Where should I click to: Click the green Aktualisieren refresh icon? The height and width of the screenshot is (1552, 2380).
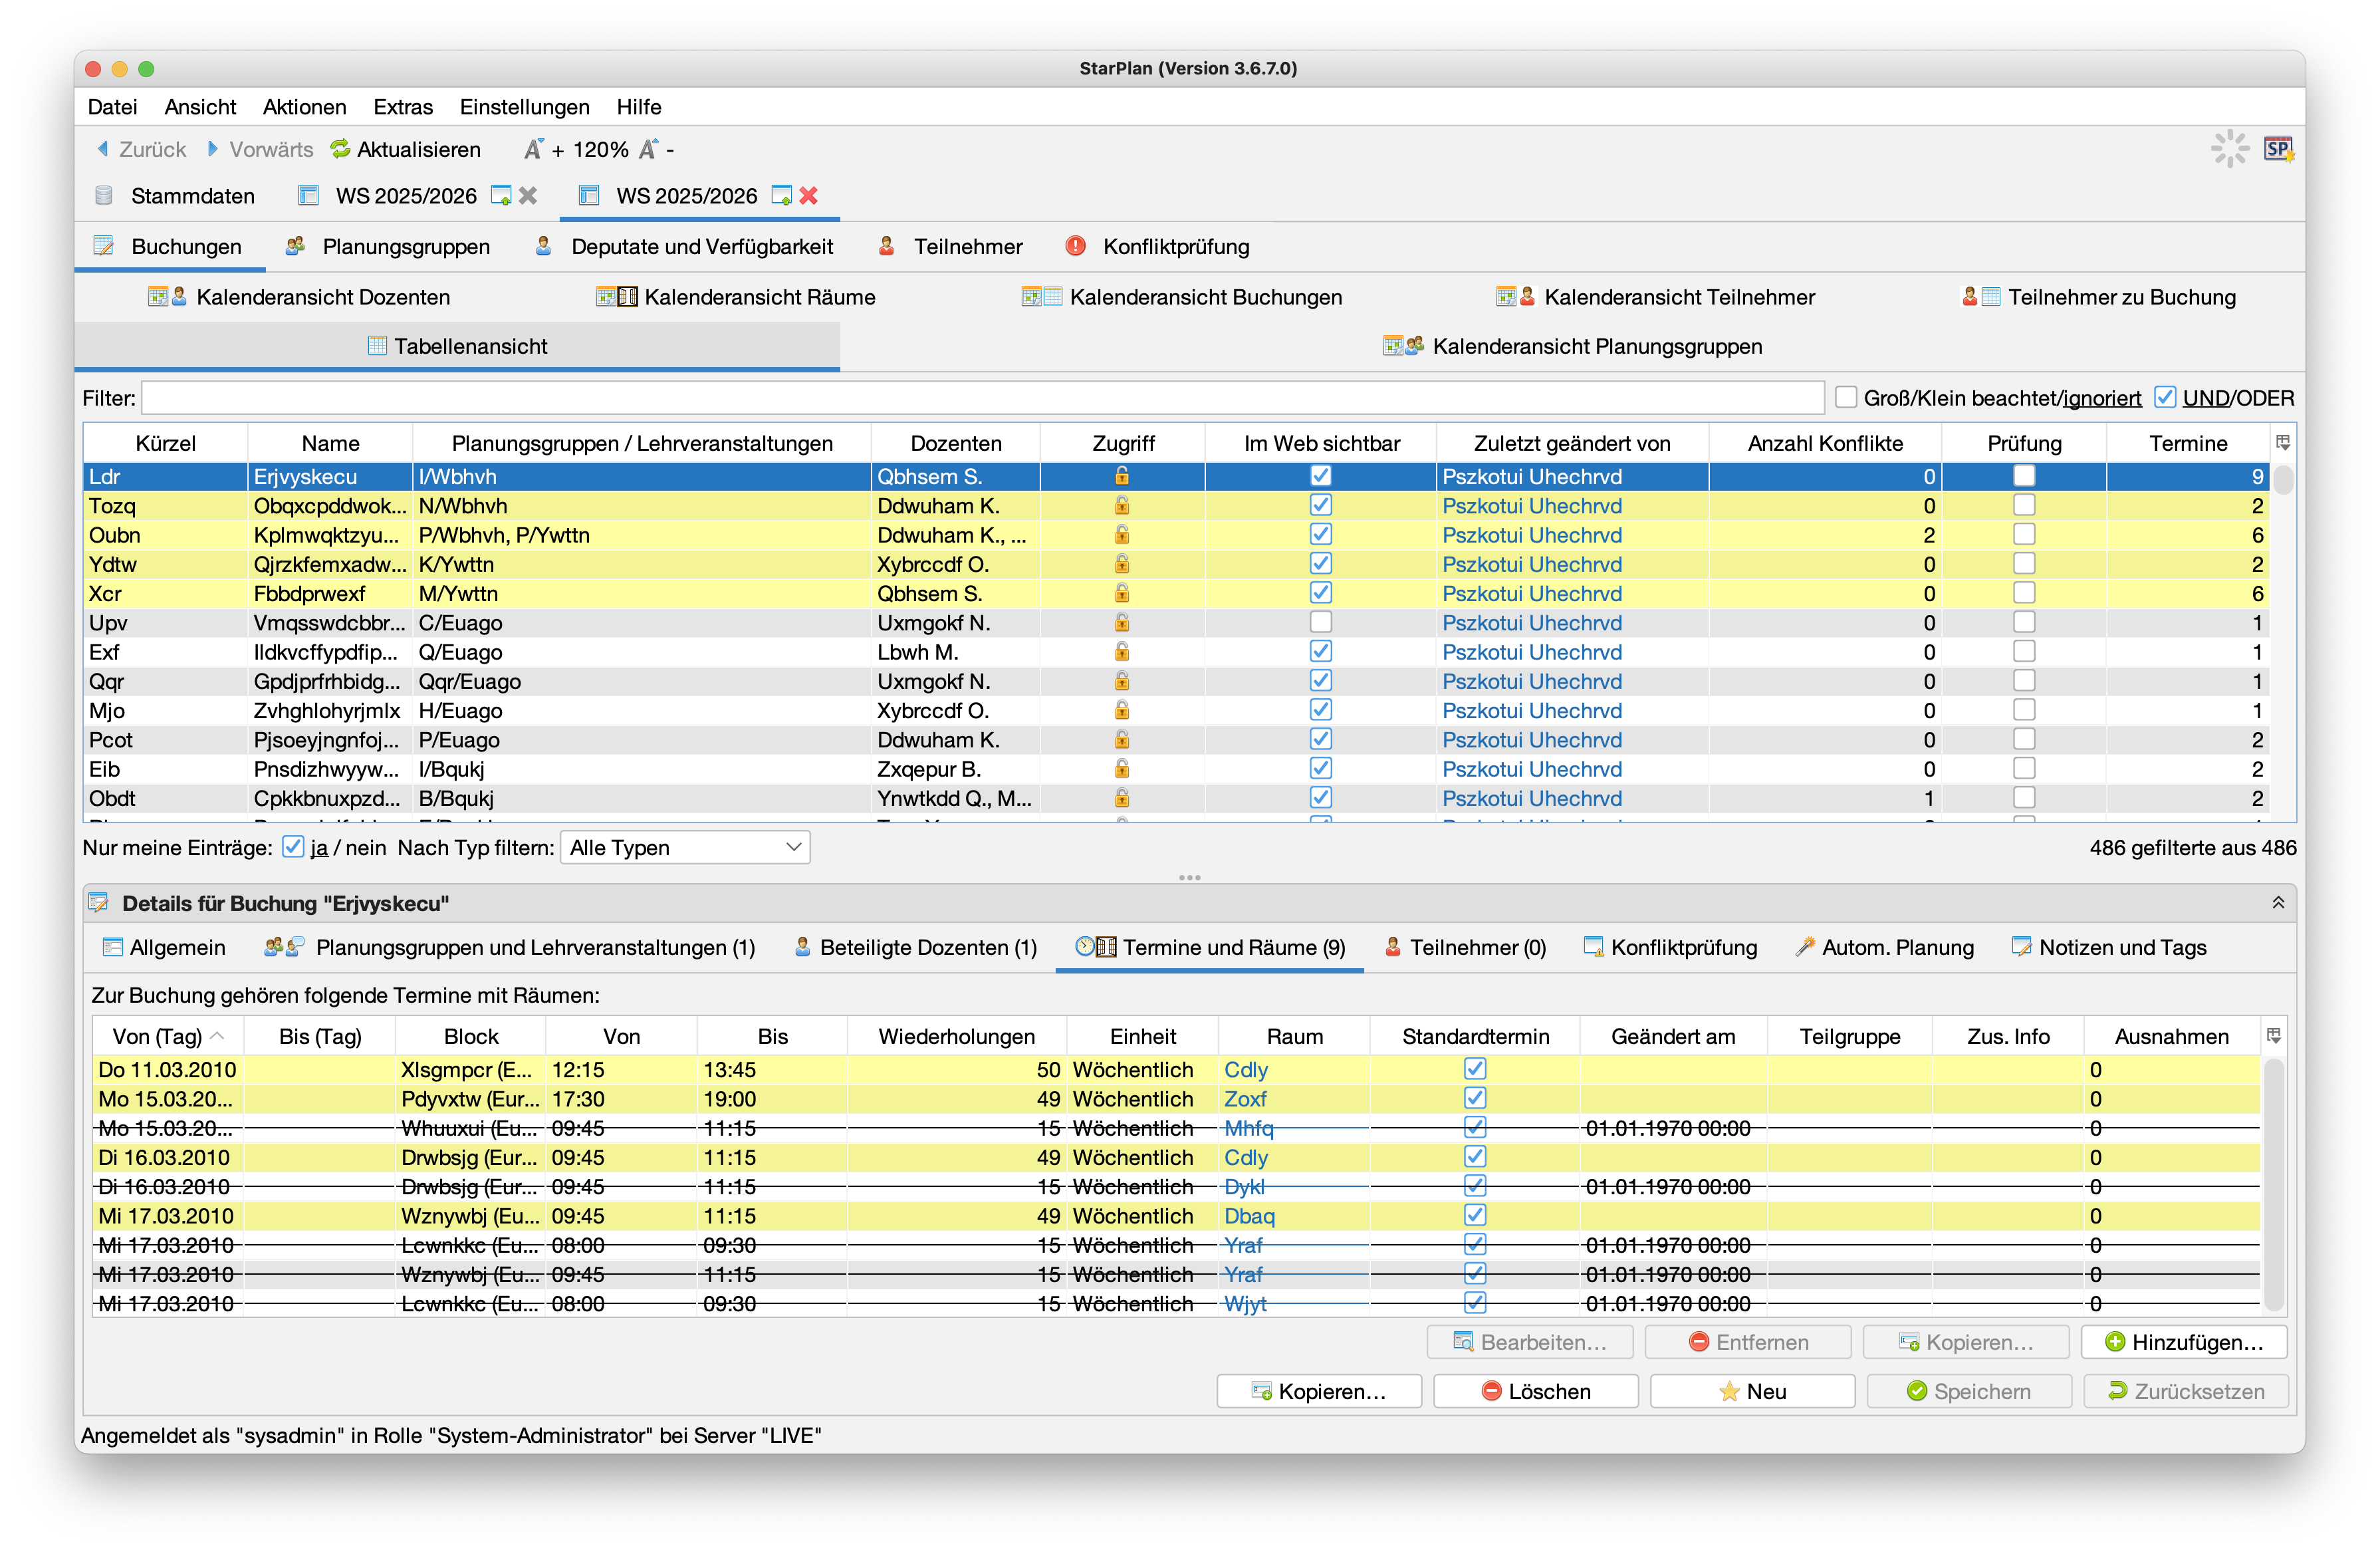click(x=340, y=149)
